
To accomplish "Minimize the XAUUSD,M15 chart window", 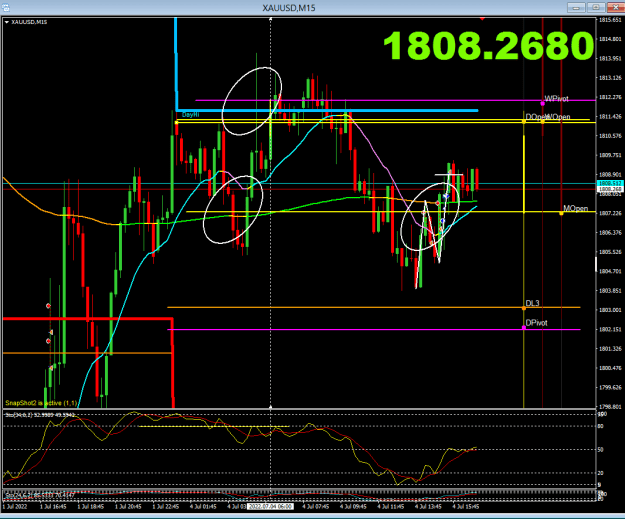I will tap(576, 7).
